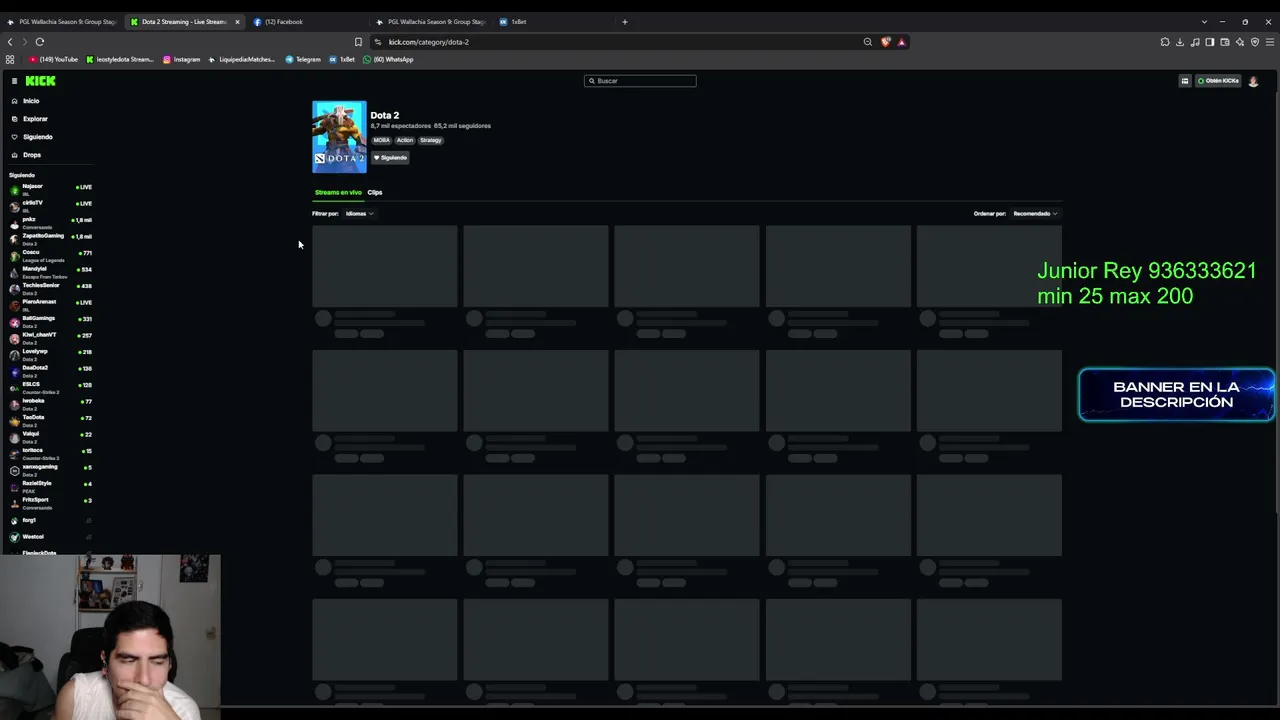This screenshot has width=1280, height=720.
Task: Open DaaDota2 channel in sidebar
Action: pyautogui.click(x=50, y=369)
